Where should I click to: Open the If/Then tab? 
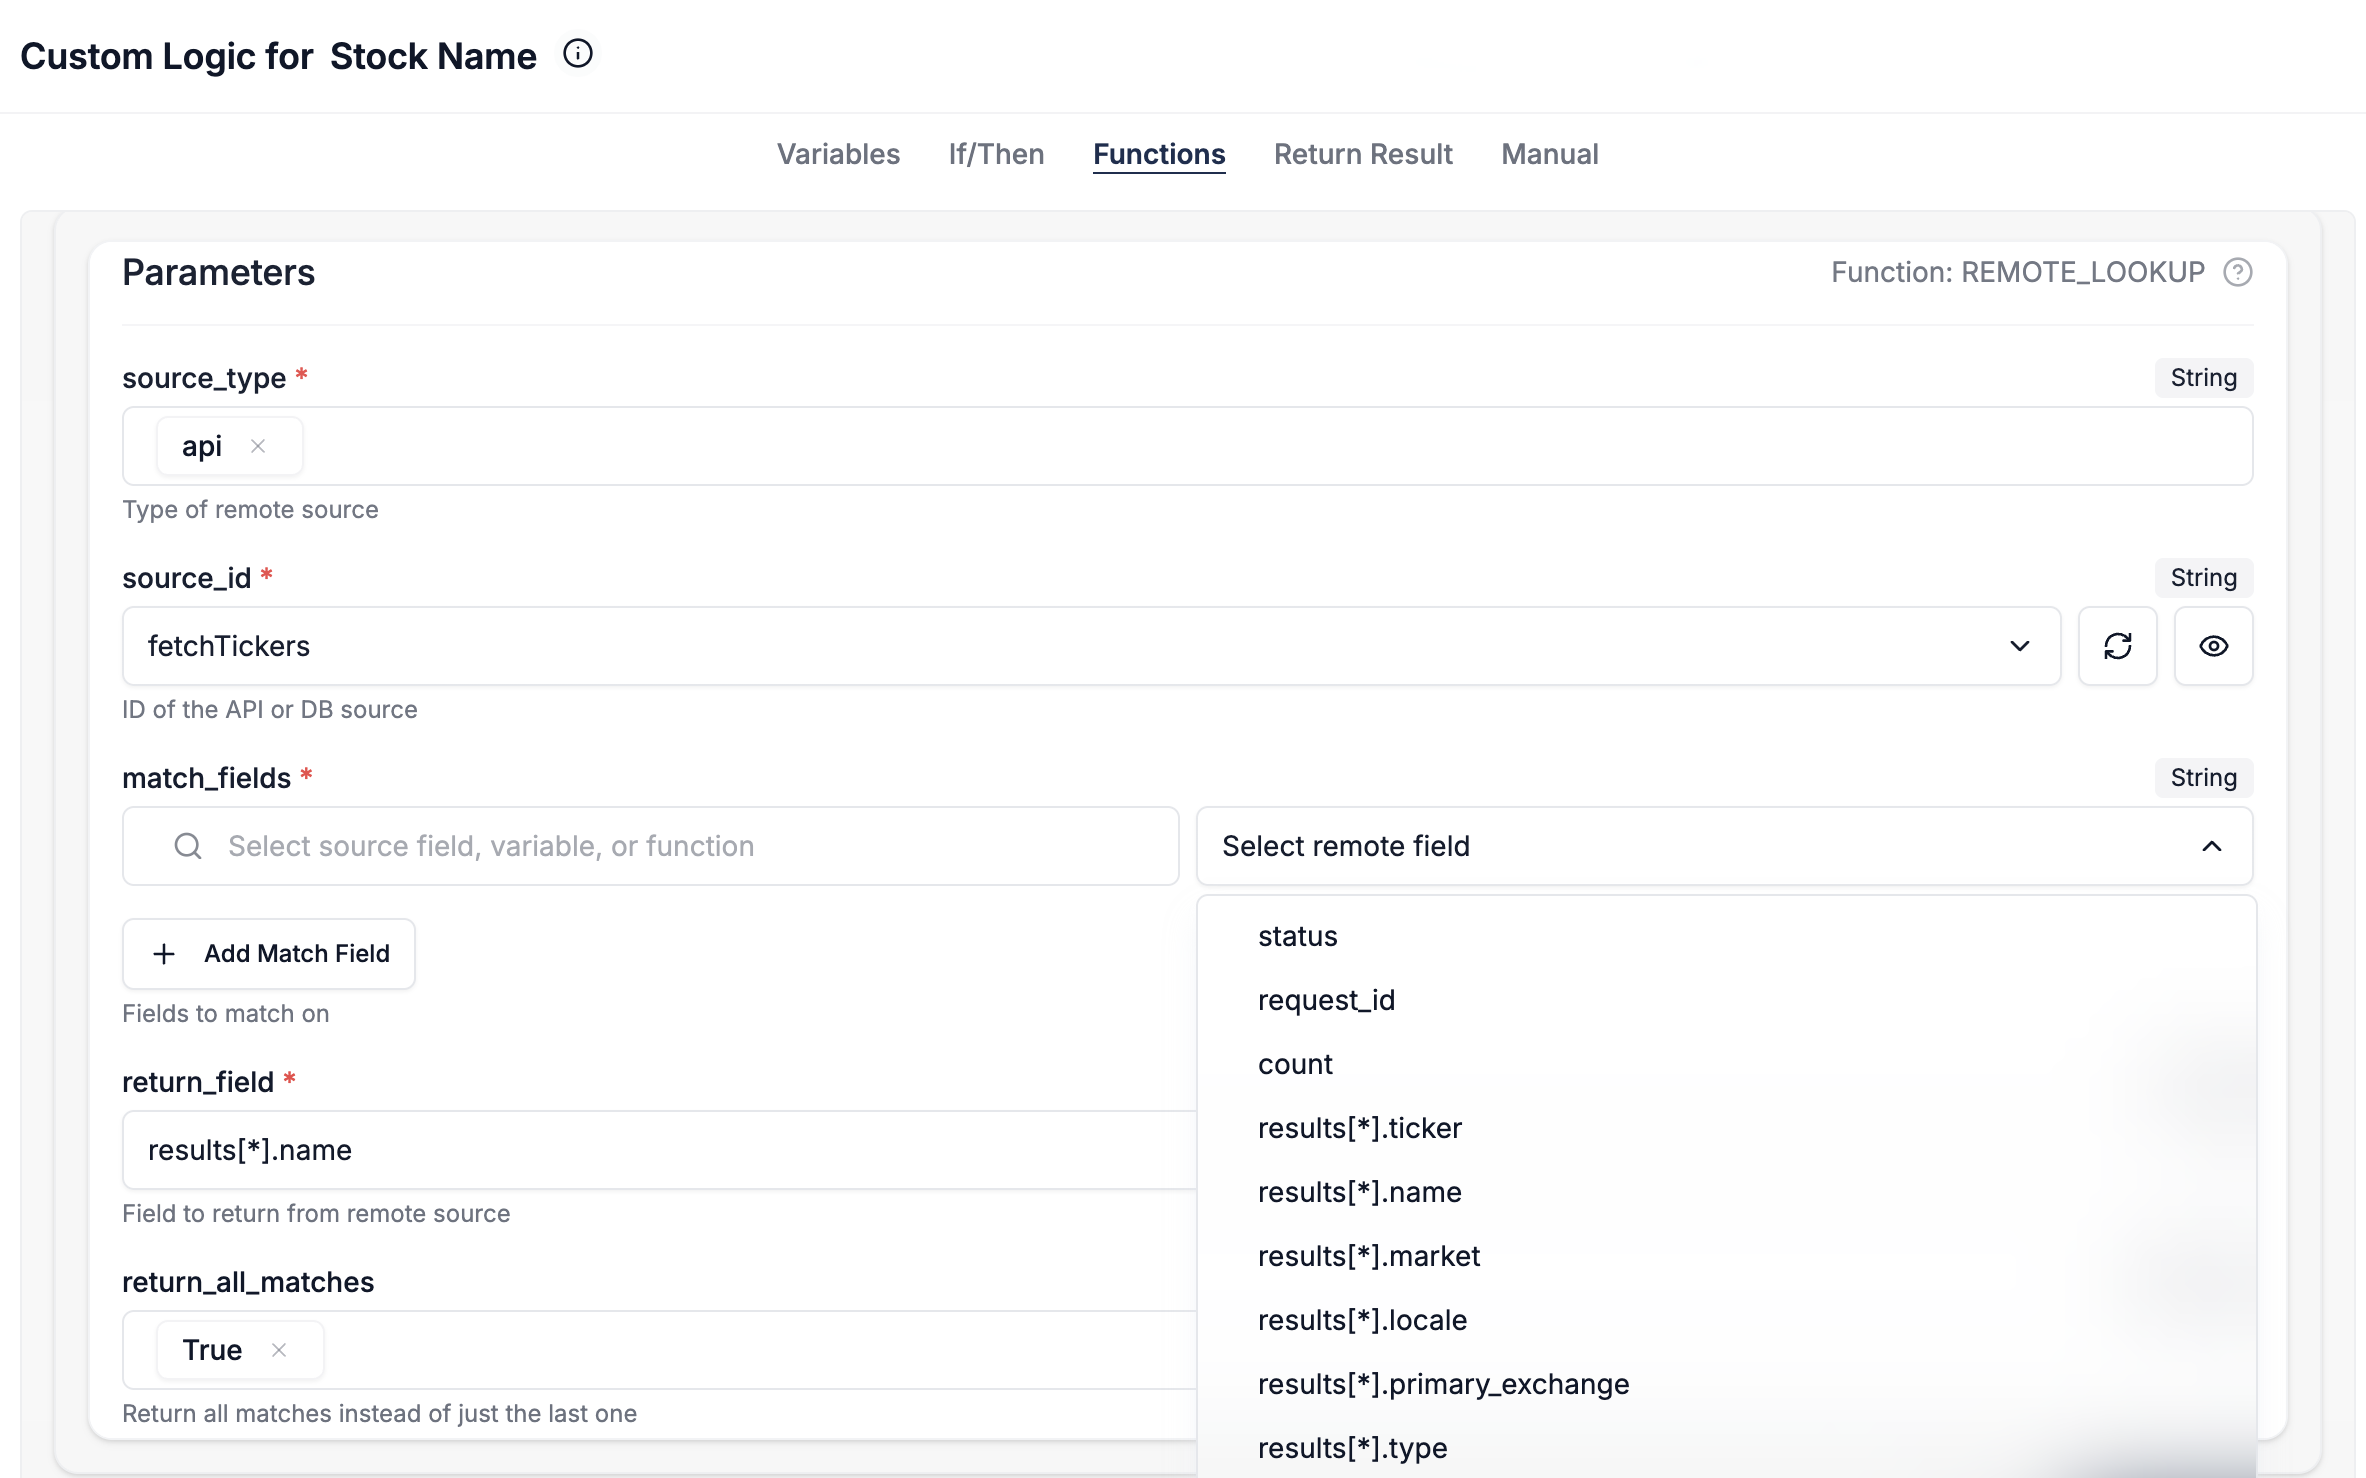996,154
